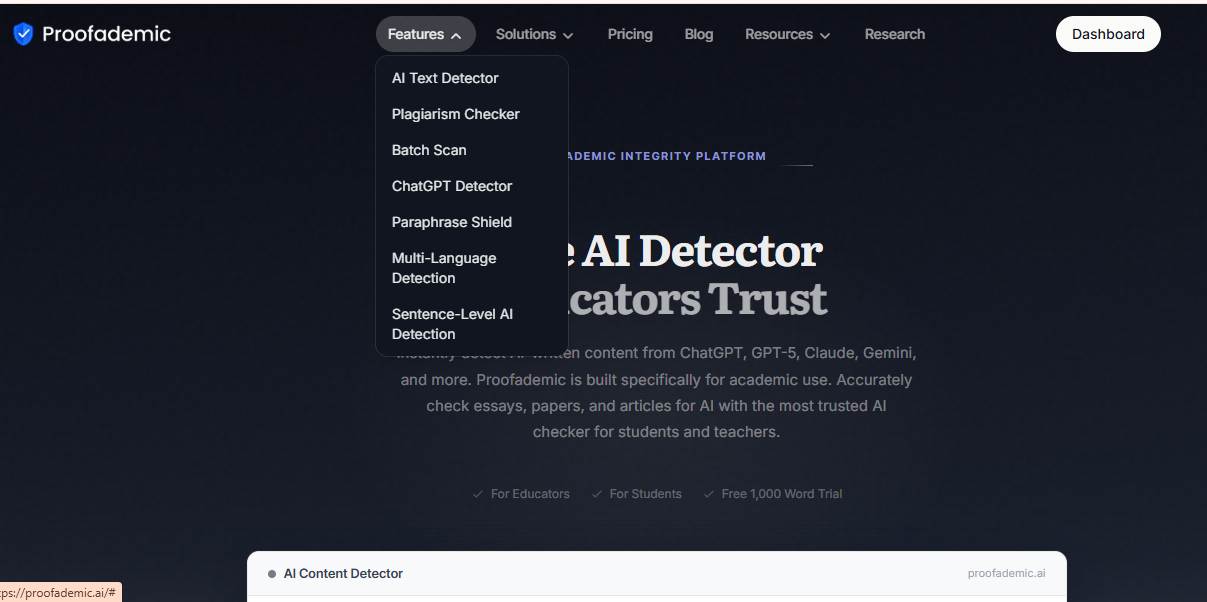Click the proofademic.ai label in detector panel
This screenshot has width=1207, height=602.
click(1007, 574)
